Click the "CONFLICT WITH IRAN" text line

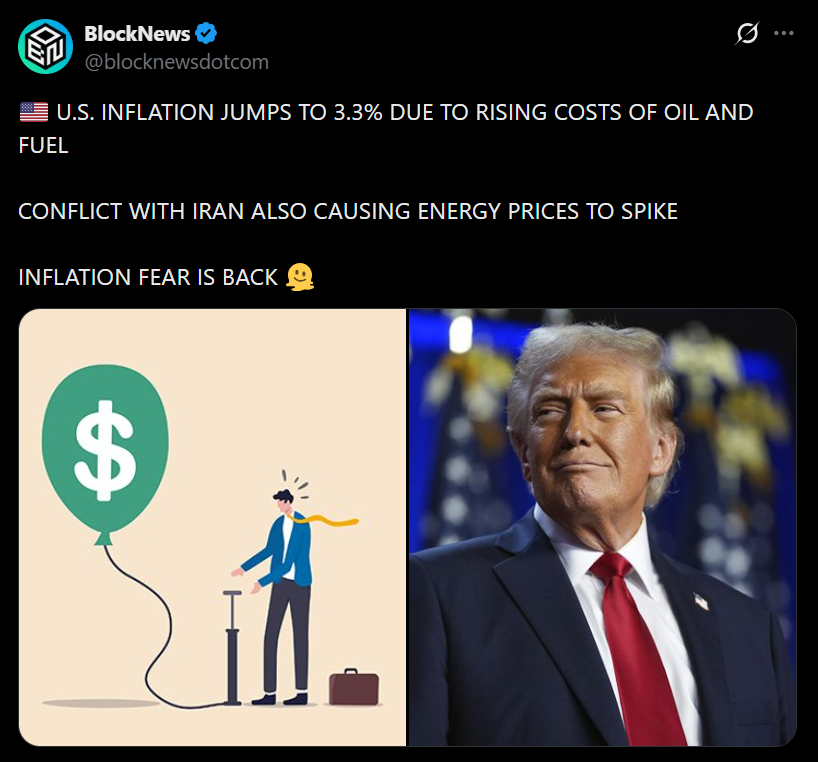(348, 211)
